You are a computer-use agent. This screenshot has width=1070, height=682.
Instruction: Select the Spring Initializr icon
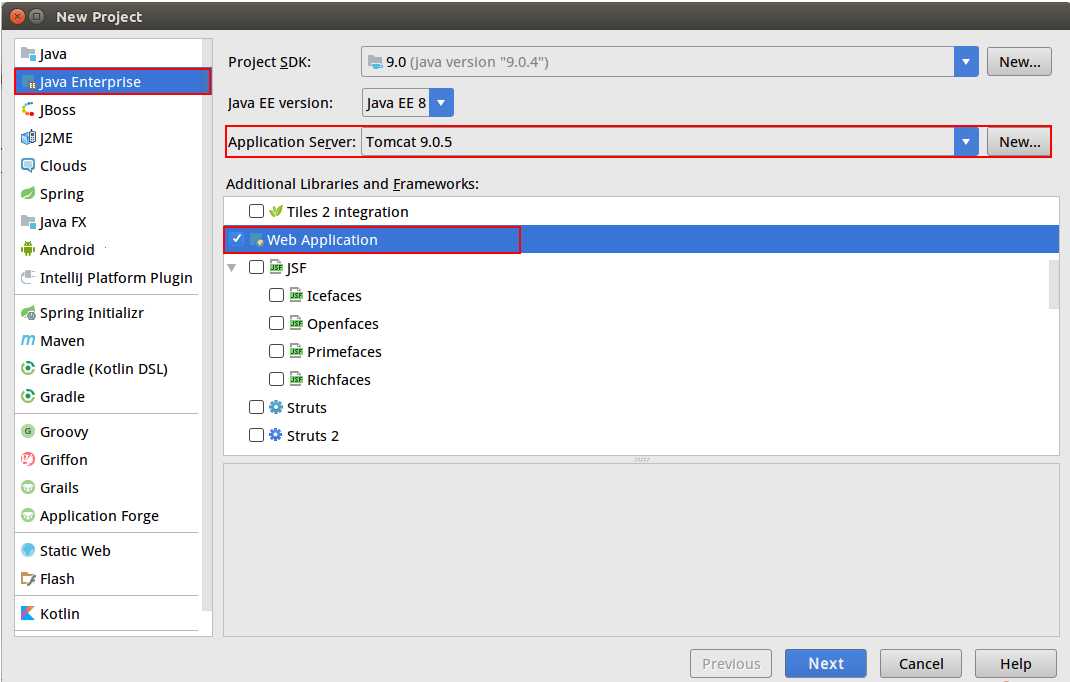click(x=28, y=313)
